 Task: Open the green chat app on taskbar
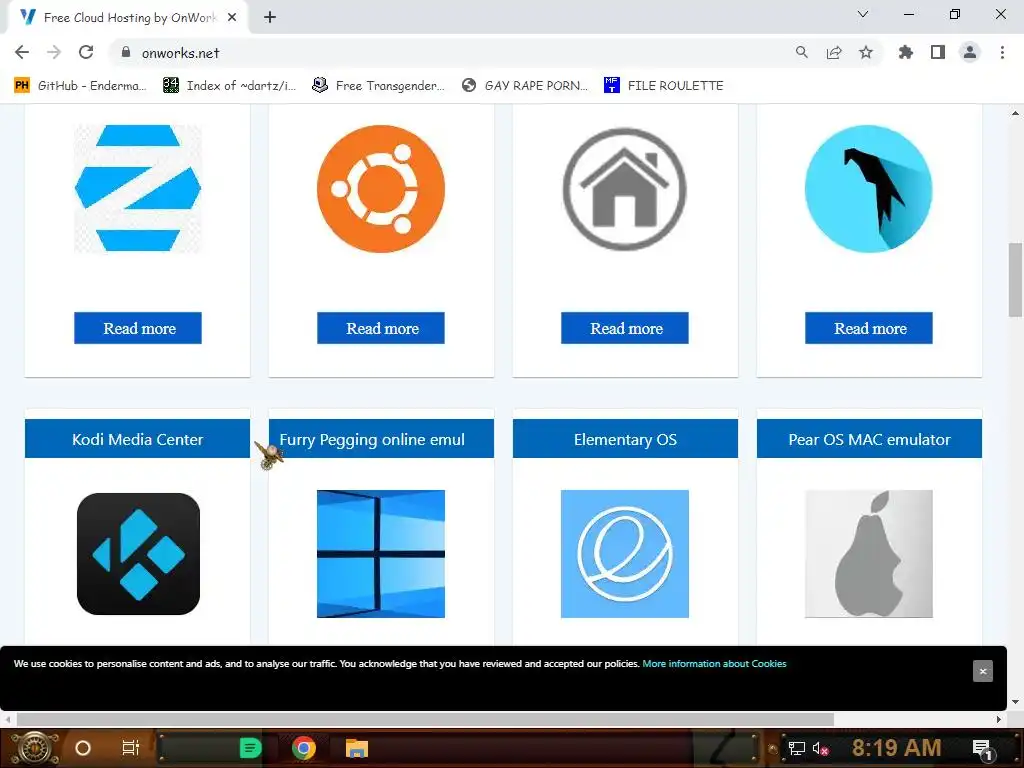click(251, 748)
